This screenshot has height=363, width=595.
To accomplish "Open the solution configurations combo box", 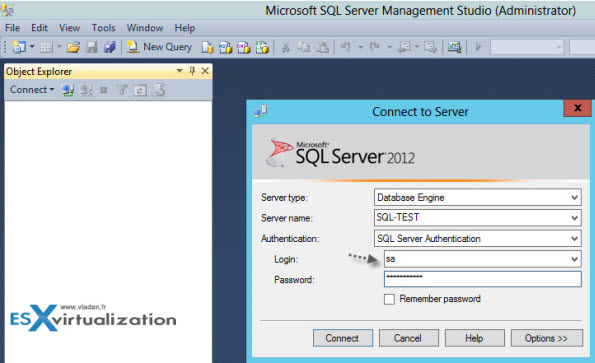I will [x=527, y=47].
